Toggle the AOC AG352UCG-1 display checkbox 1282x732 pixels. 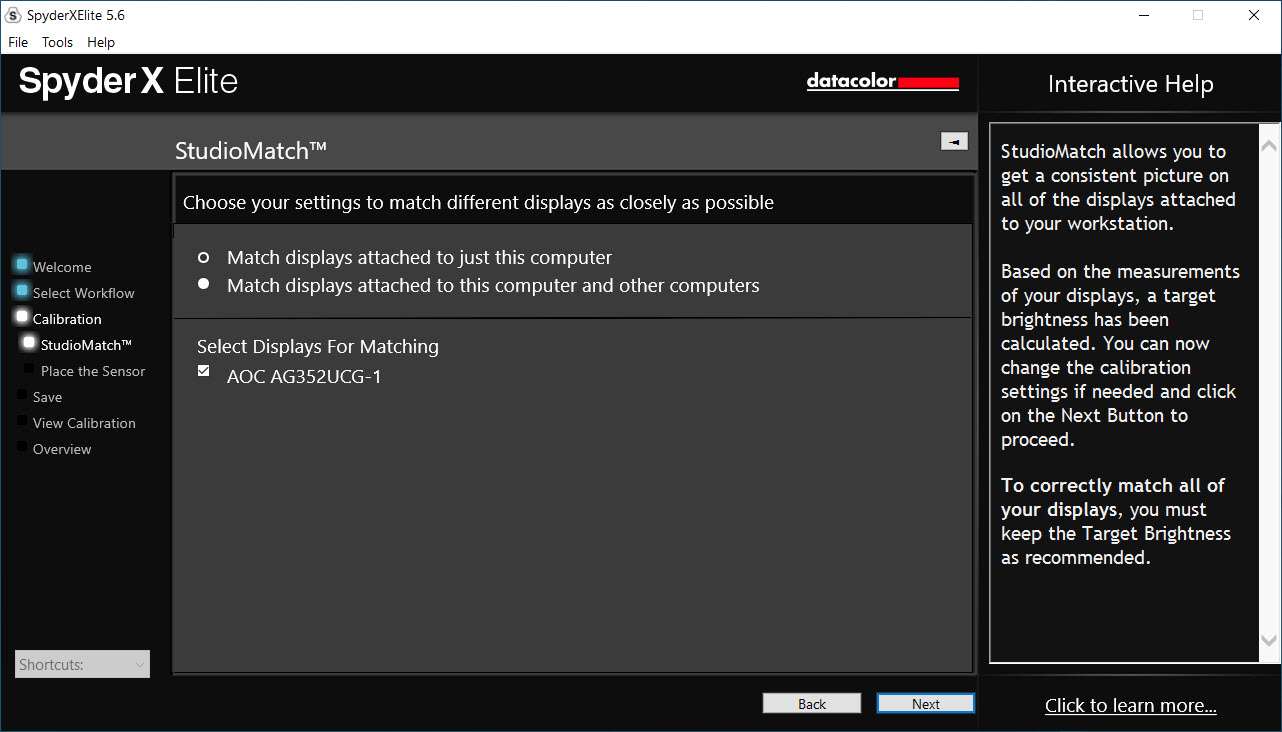(204, 371)
